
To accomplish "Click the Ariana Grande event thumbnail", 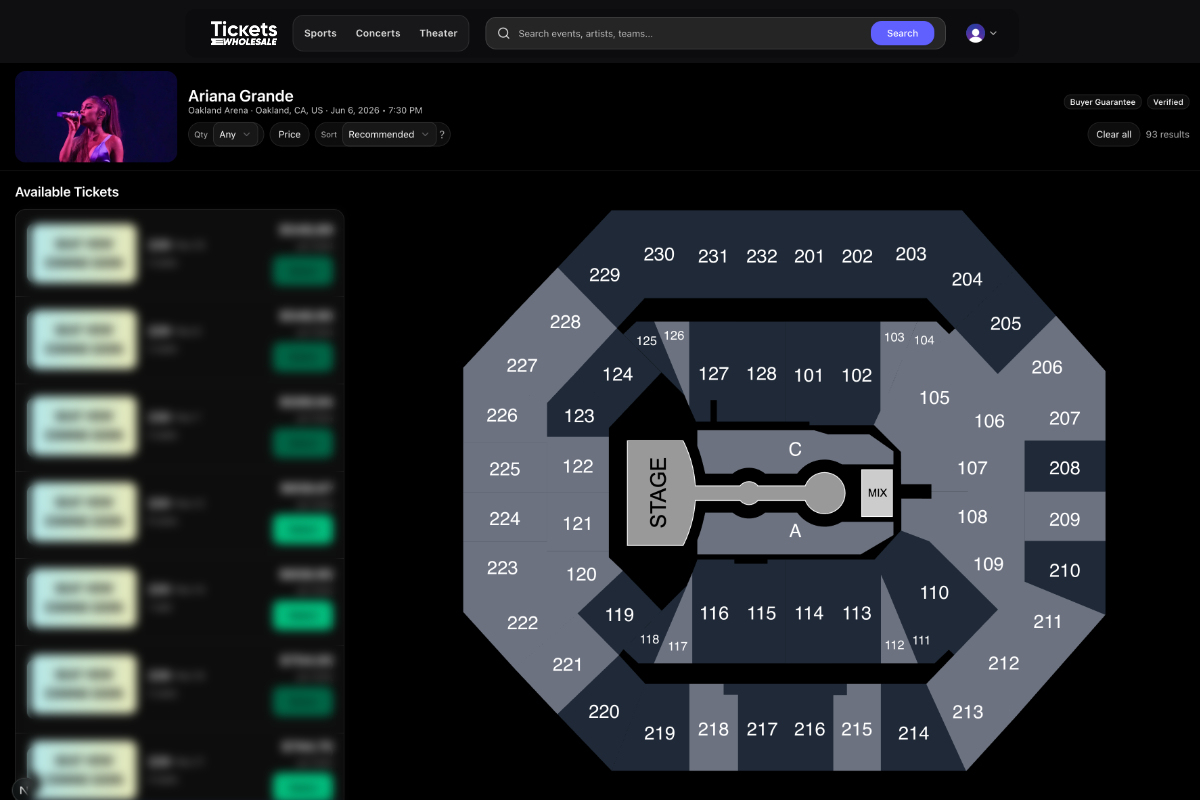I will pos(96,116).
